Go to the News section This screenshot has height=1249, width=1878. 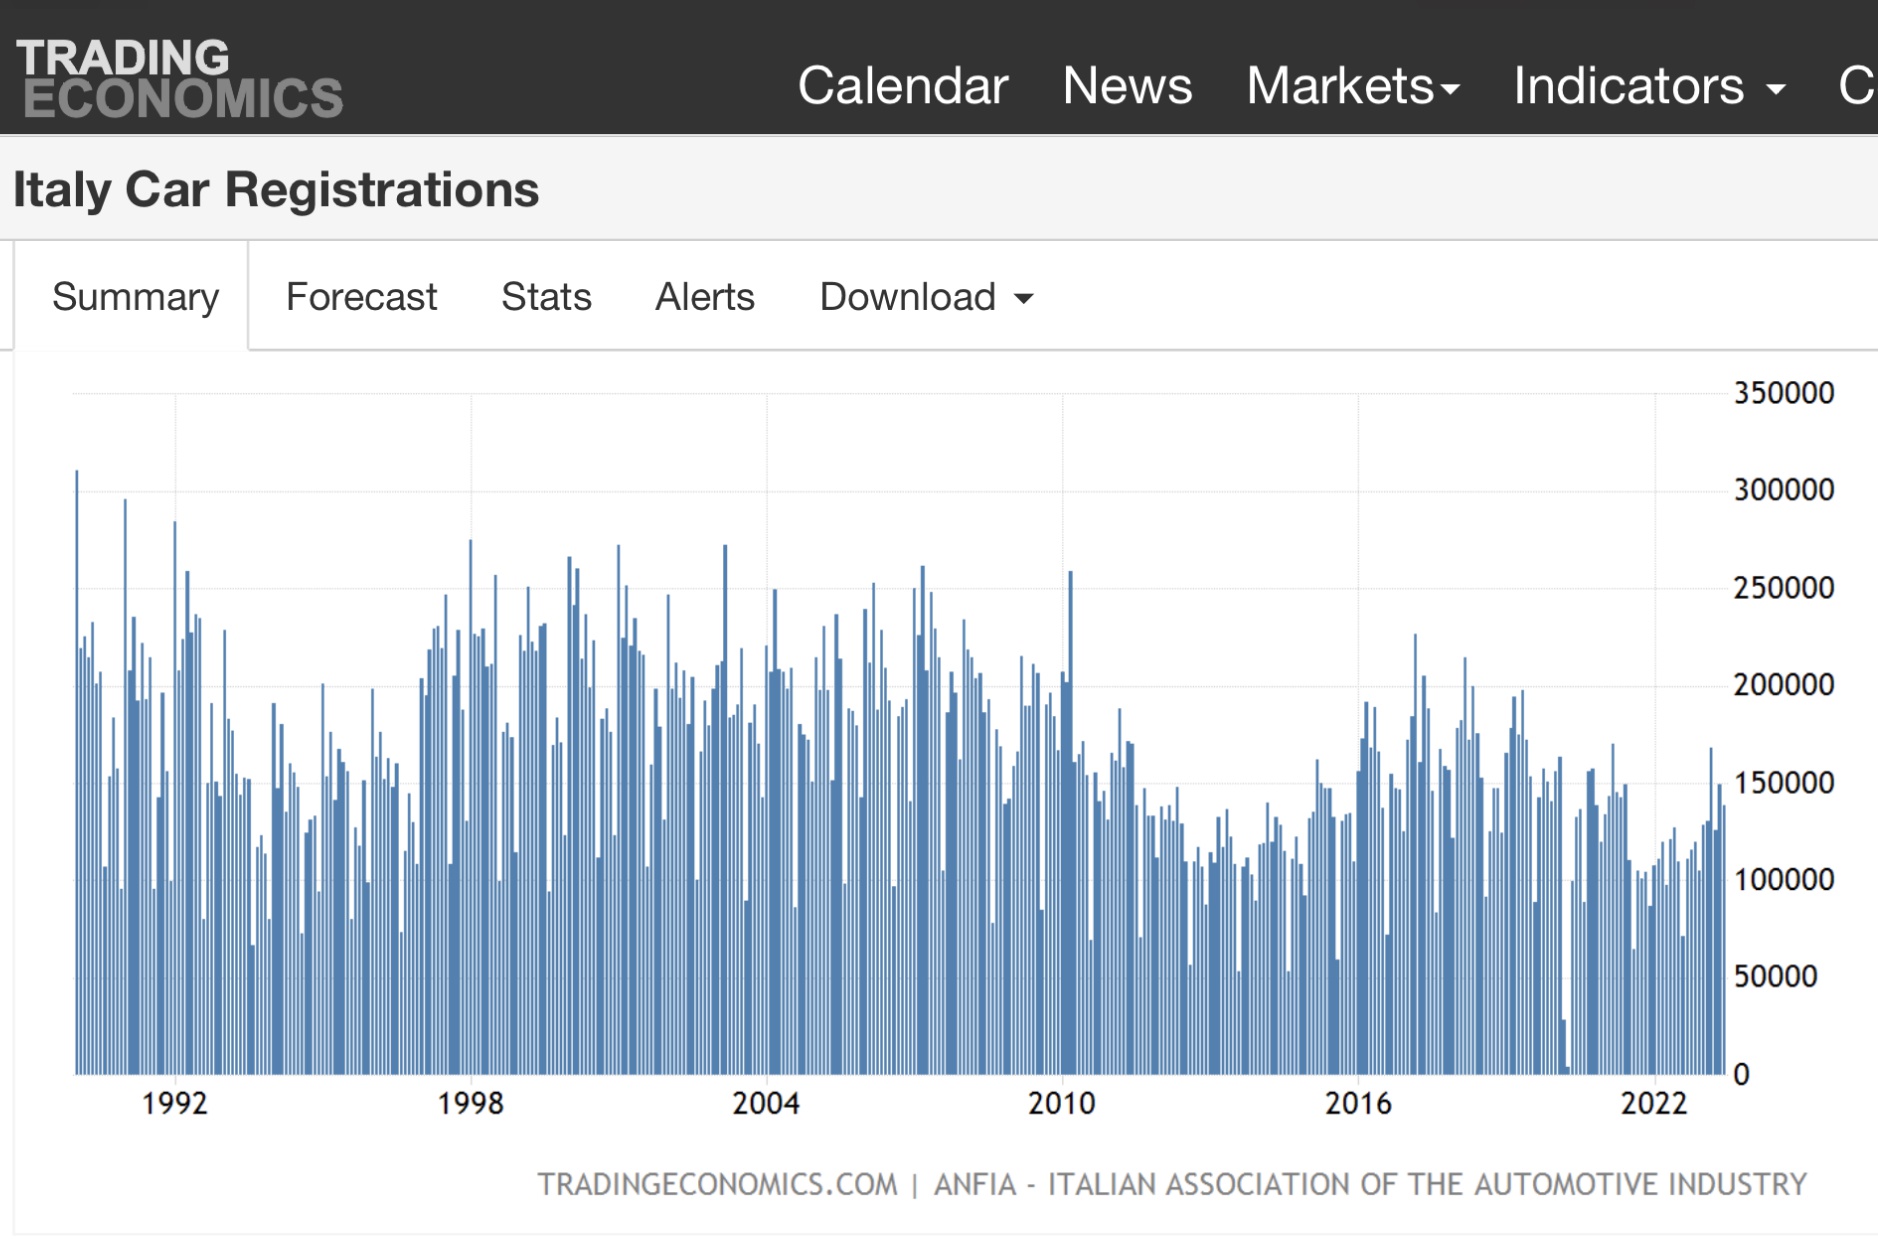(1127, 86)
